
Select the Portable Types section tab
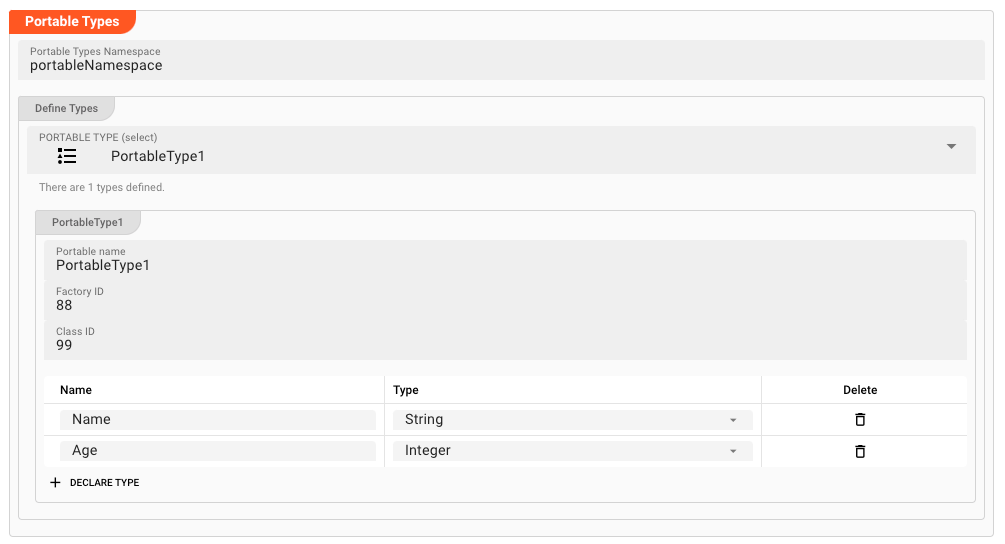[72, 21]
